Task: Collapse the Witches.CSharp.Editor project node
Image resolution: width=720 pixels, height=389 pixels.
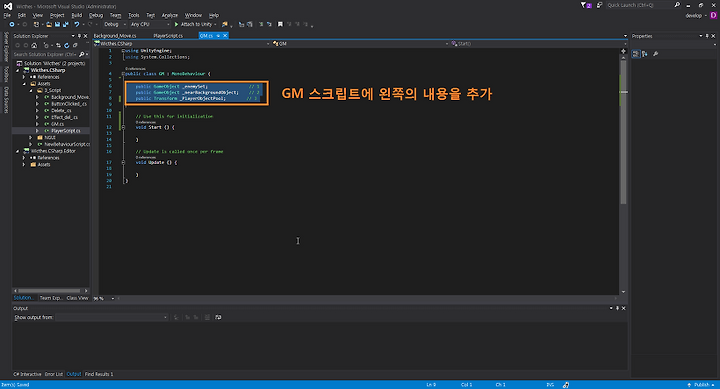Action: click(x=18, y=151)
